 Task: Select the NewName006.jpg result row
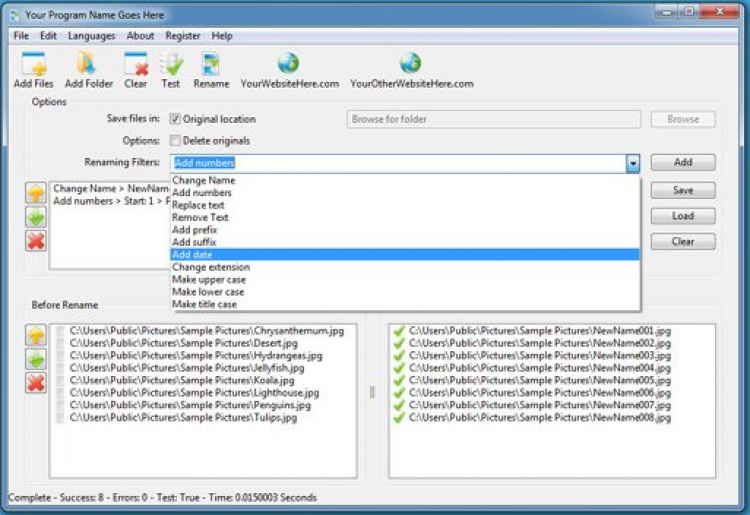(x=540, y=393)
